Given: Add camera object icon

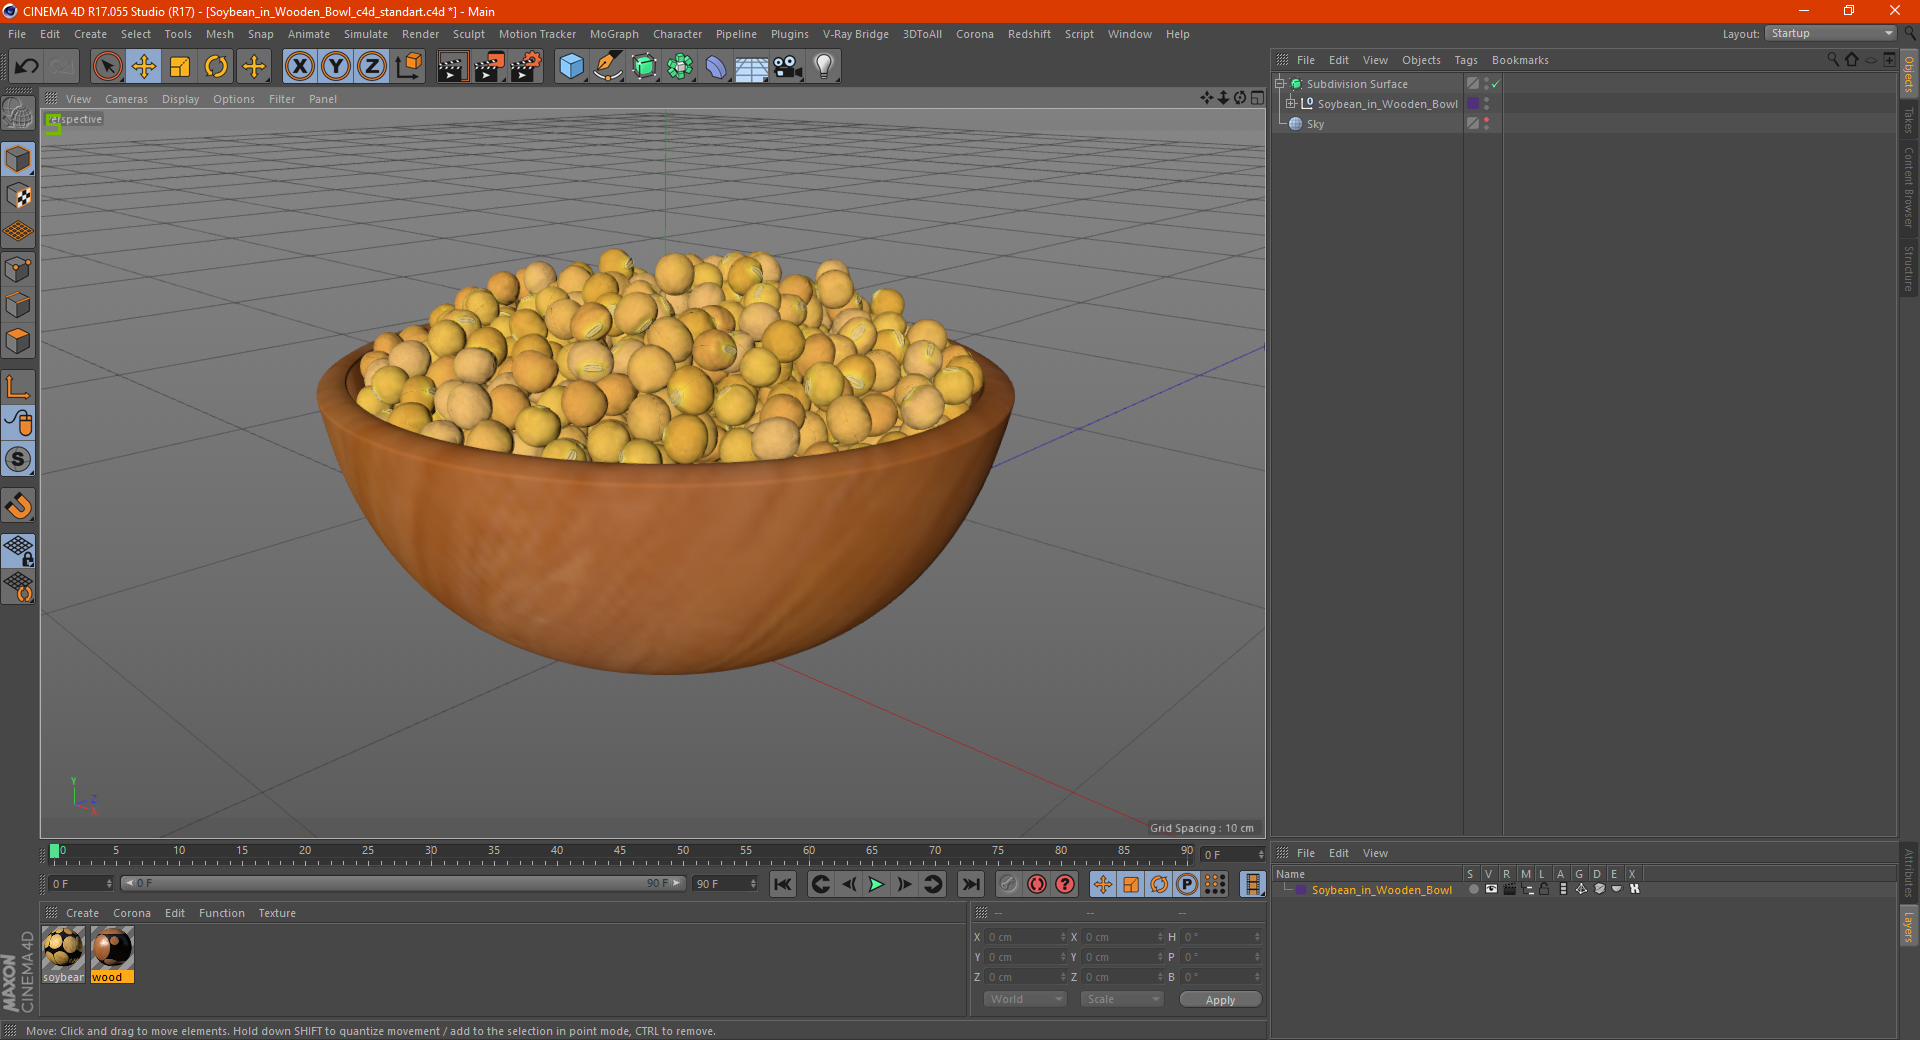Looking at the screenshot, I should tap(788, 67).
